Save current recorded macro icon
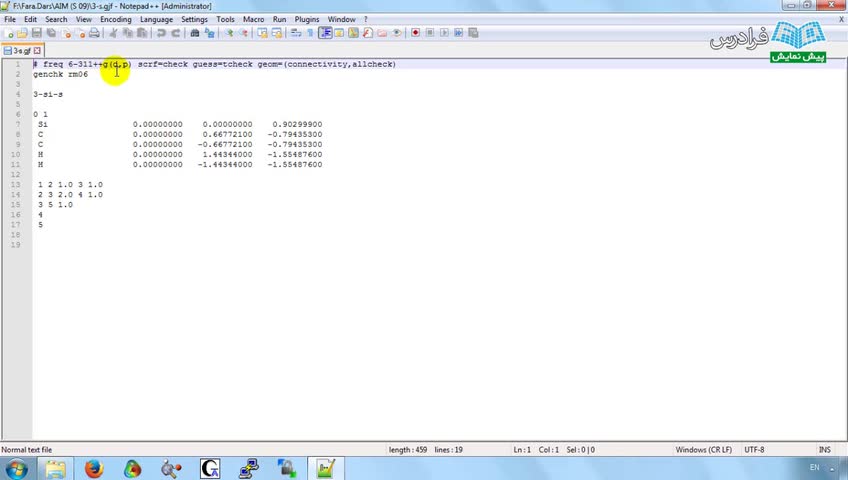The image size is (848, 480). (473, 34)
